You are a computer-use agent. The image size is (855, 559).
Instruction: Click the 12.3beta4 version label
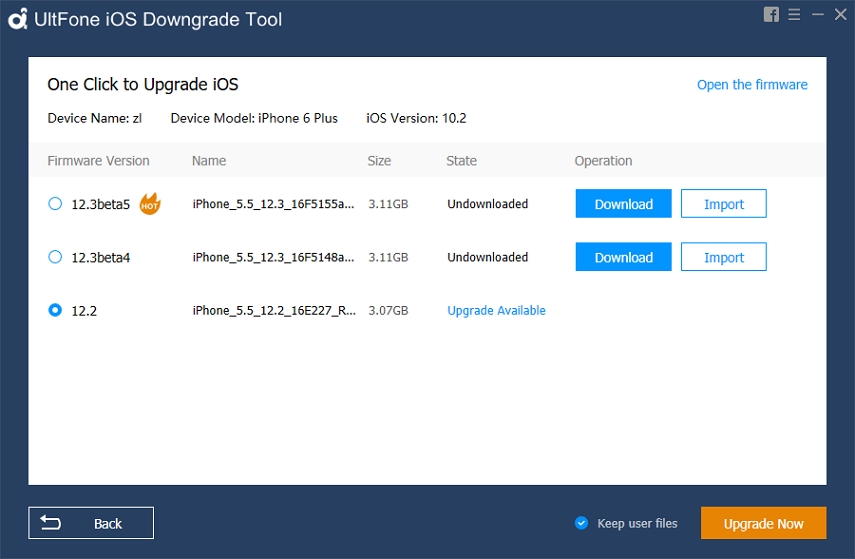pos(101,257)
